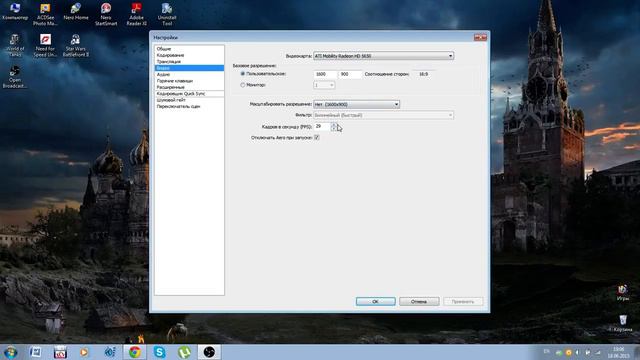The width and height of the screenshot is (640, 360).
Task: Open Adobe Reader XI desktop icon
Action: tap(136, 14)
